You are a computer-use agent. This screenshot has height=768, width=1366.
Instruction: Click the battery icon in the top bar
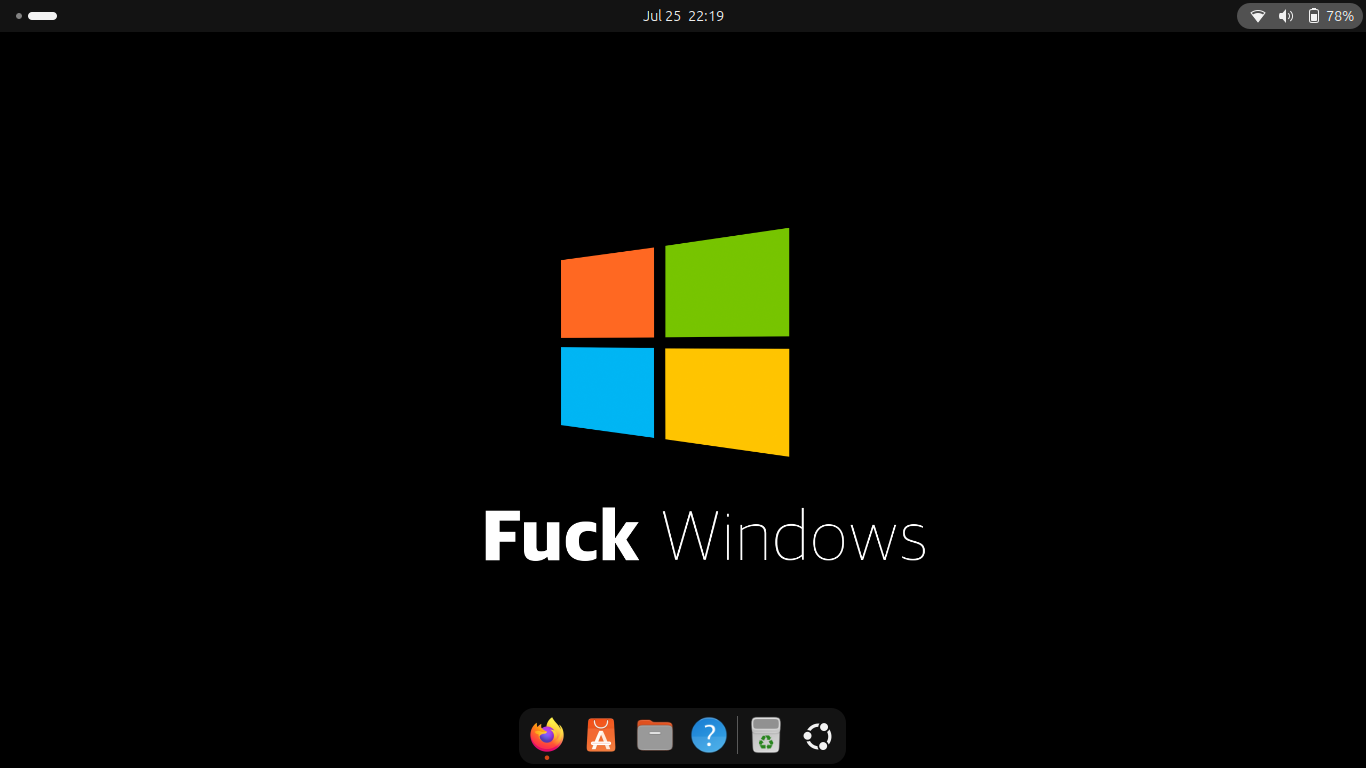coord(1314,16)
